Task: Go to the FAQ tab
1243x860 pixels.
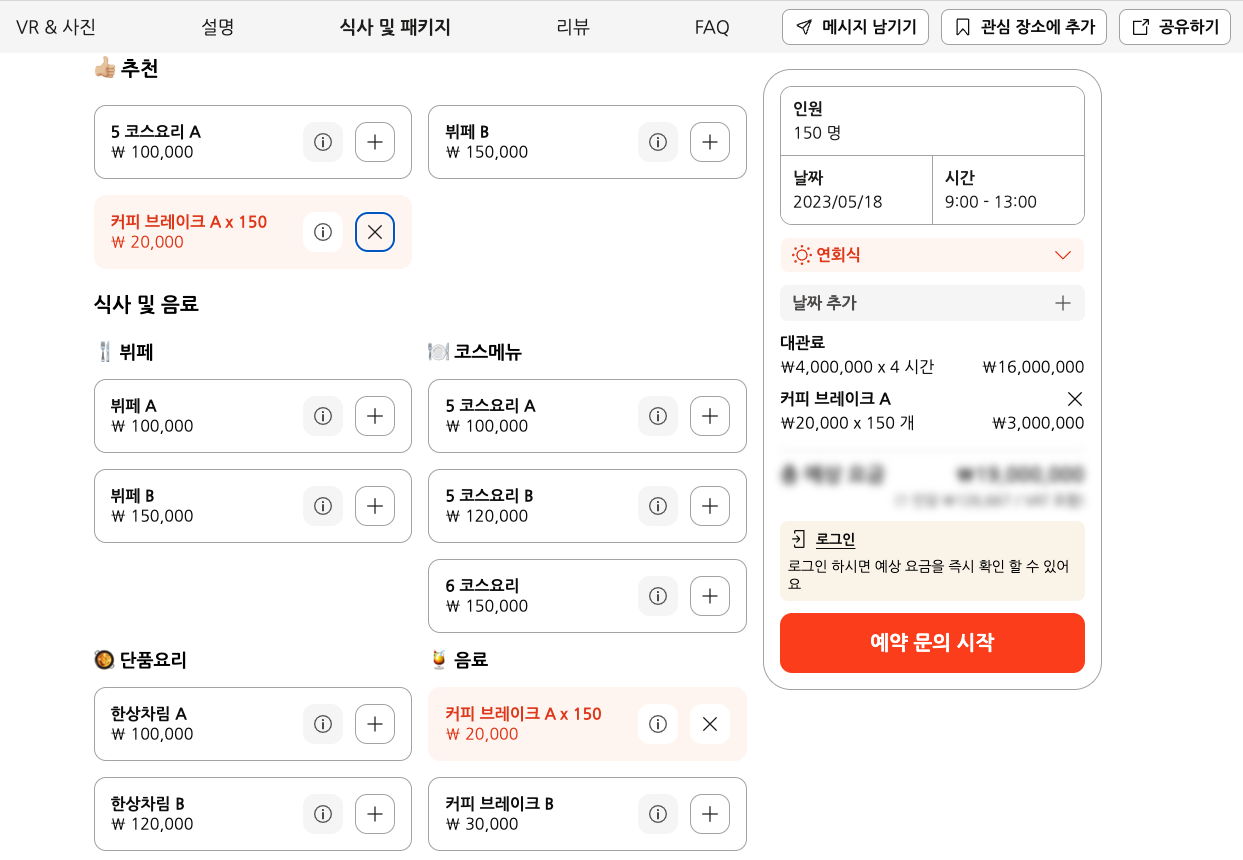Action: pos(712,27)
